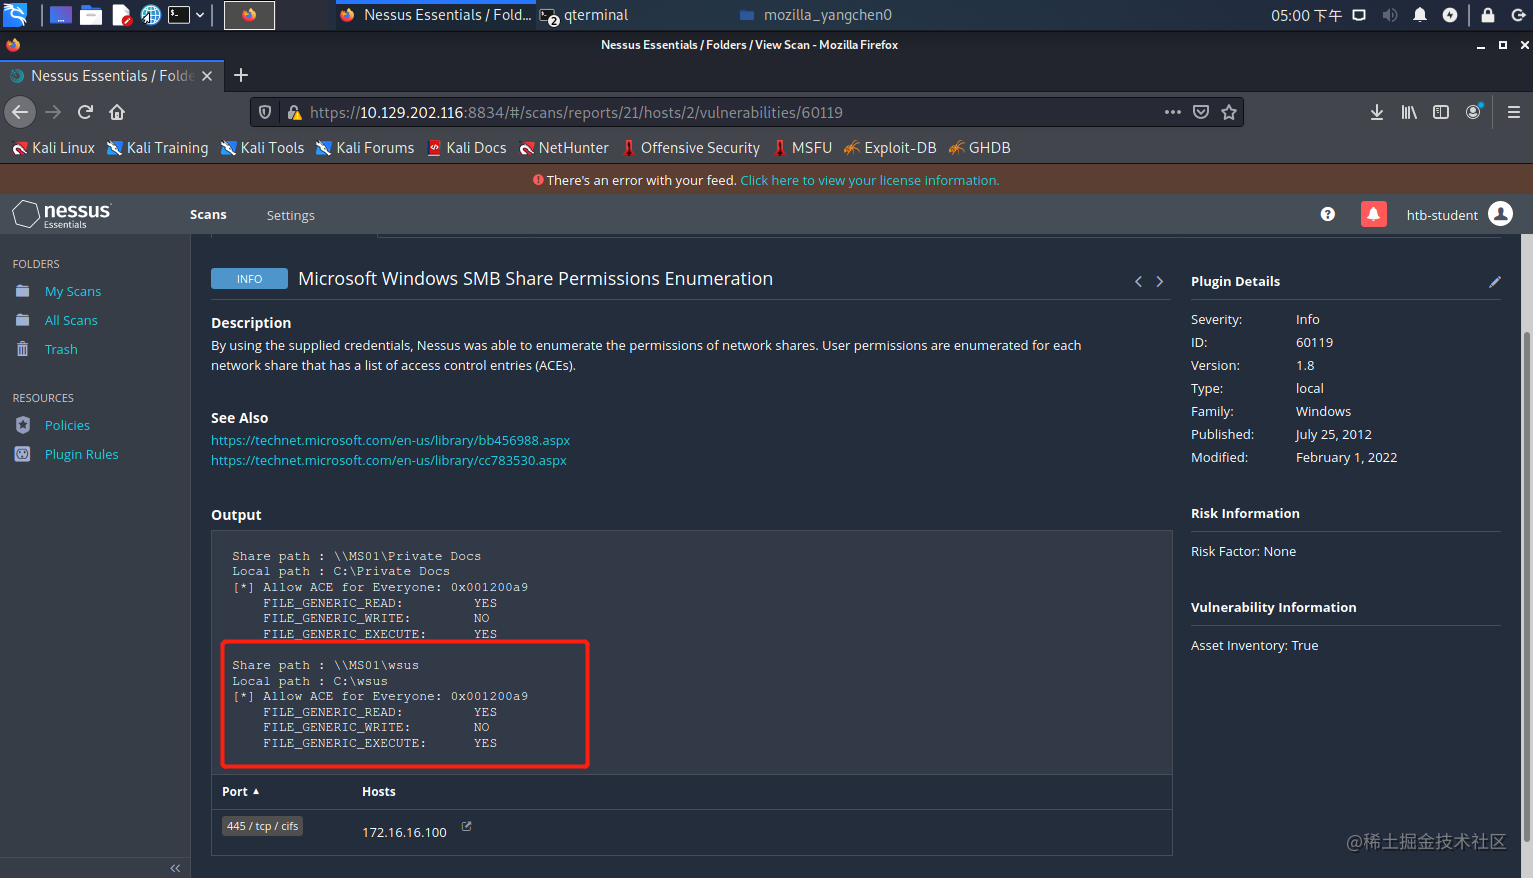Open the Exploit-DB bookmark
The image size is (1533, 878).
click(890, 148)
